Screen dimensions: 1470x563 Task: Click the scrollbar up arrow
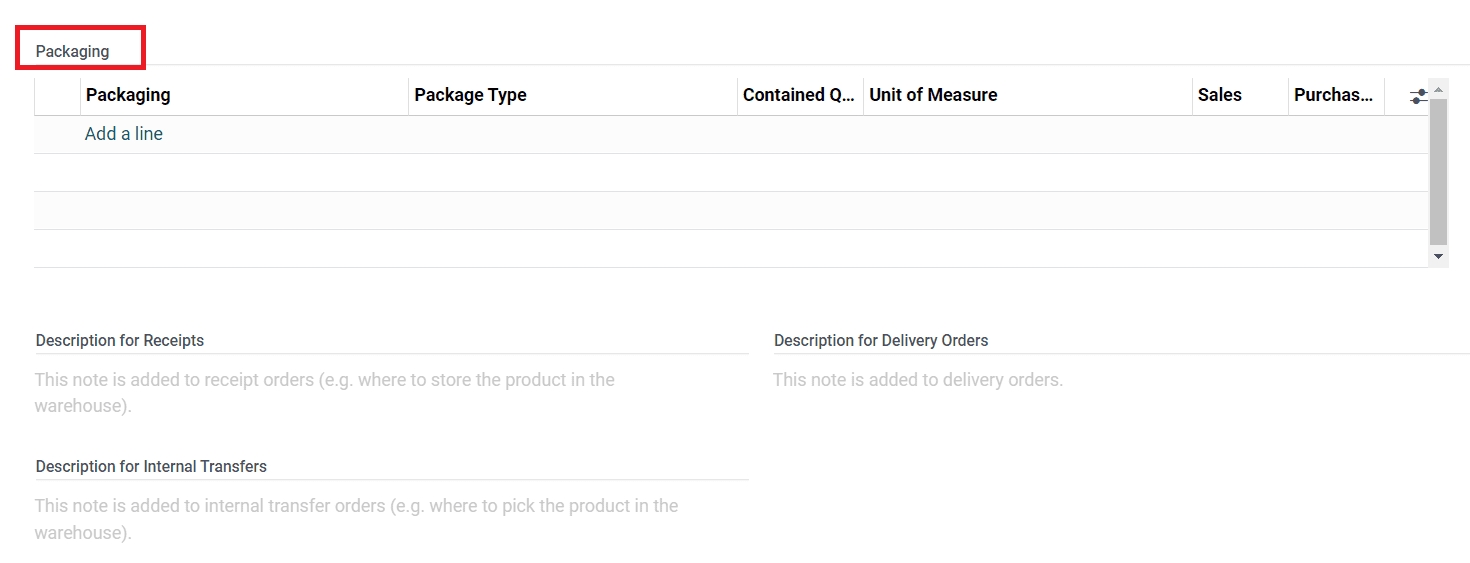click(1438, 90)
